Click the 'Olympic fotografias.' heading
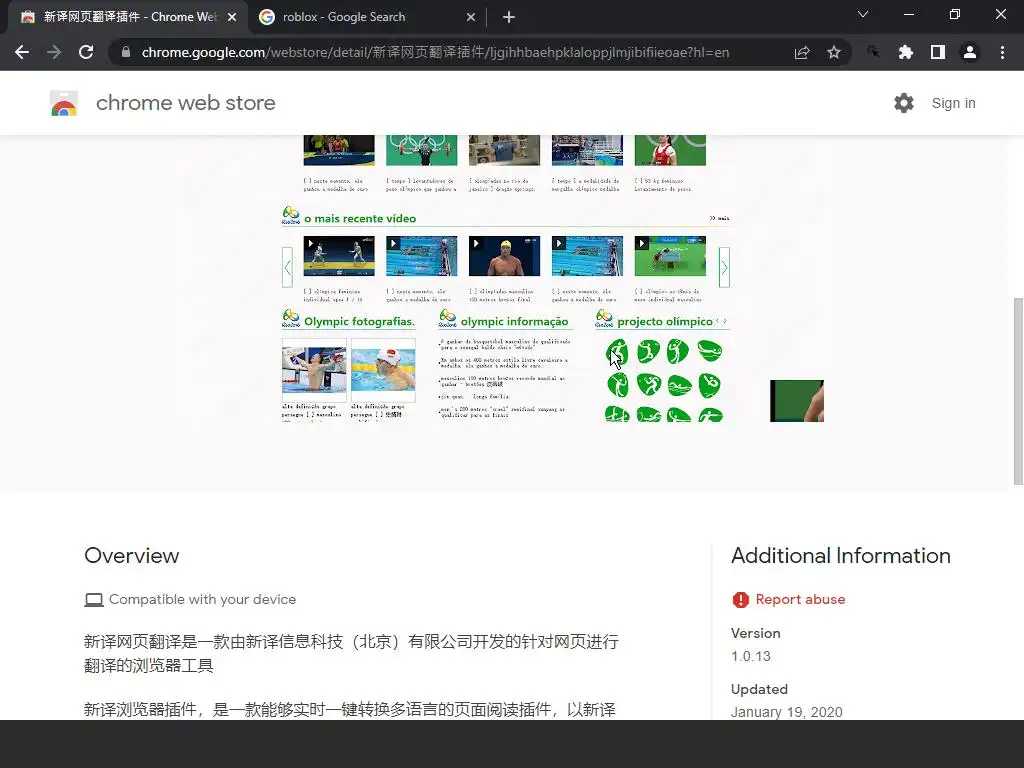Screen dimensions: 1024x768 [359, 321]
